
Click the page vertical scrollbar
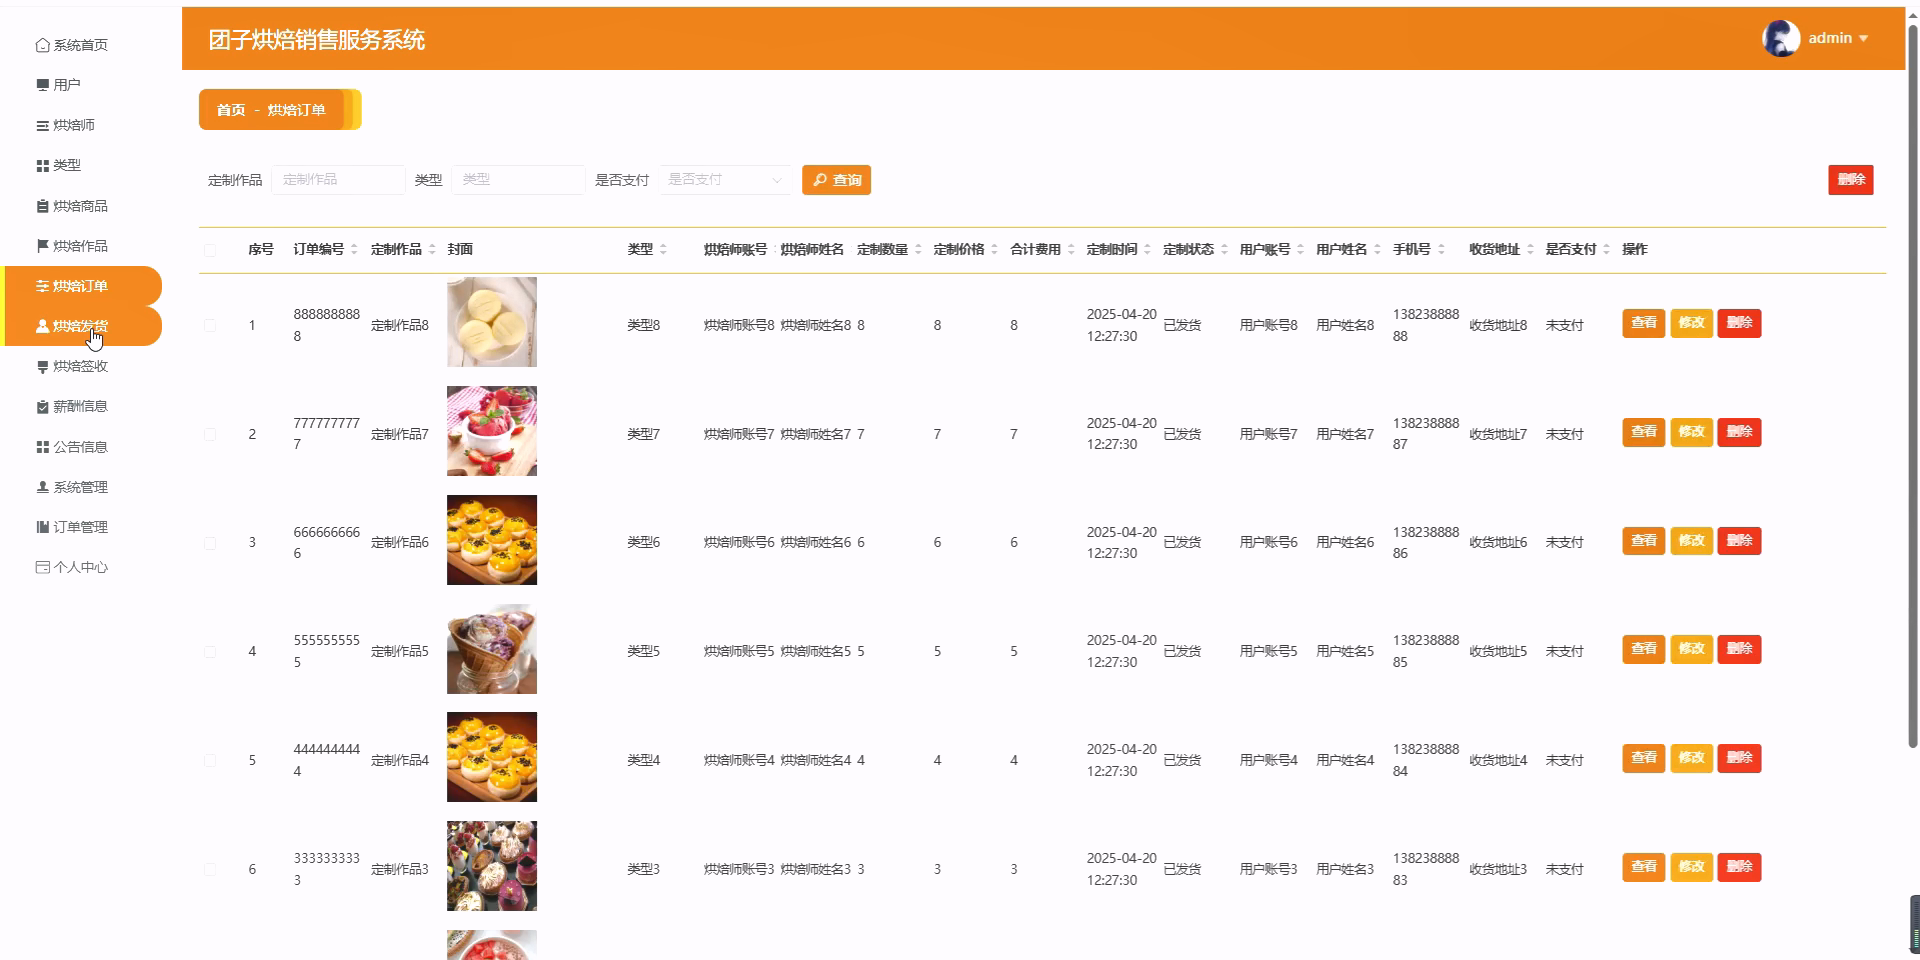click(1913, 385)
